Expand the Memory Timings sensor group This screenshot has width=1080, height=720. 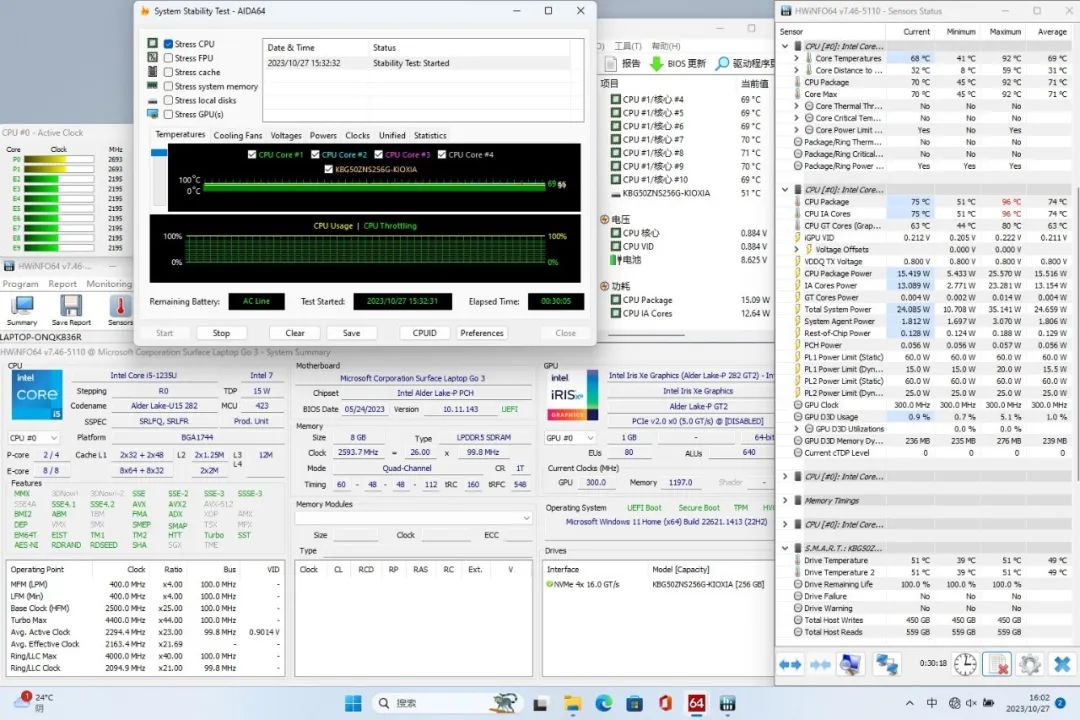pyautogui.click(x=785, y=500)
